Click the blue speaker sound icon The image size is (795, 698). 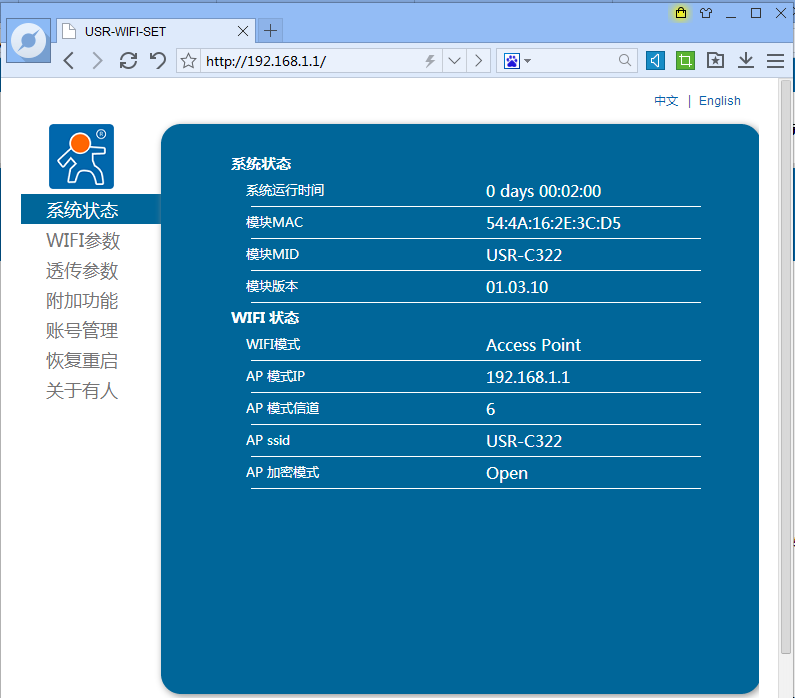click(655, 61)
